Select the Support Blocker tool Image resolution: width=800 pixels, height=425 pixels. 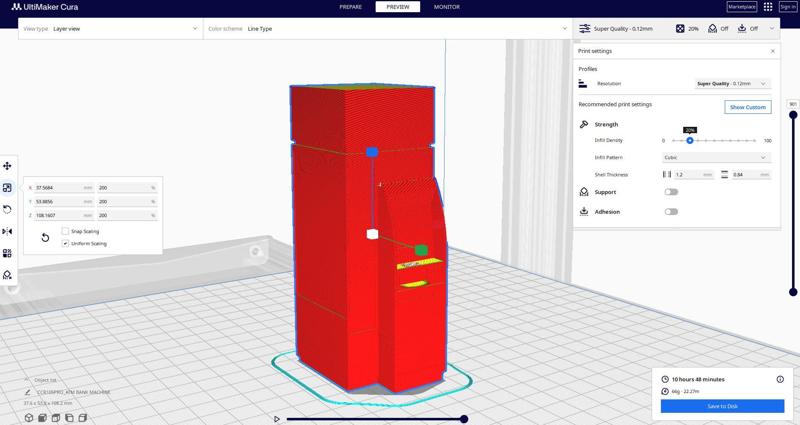[x=7, y=276]
